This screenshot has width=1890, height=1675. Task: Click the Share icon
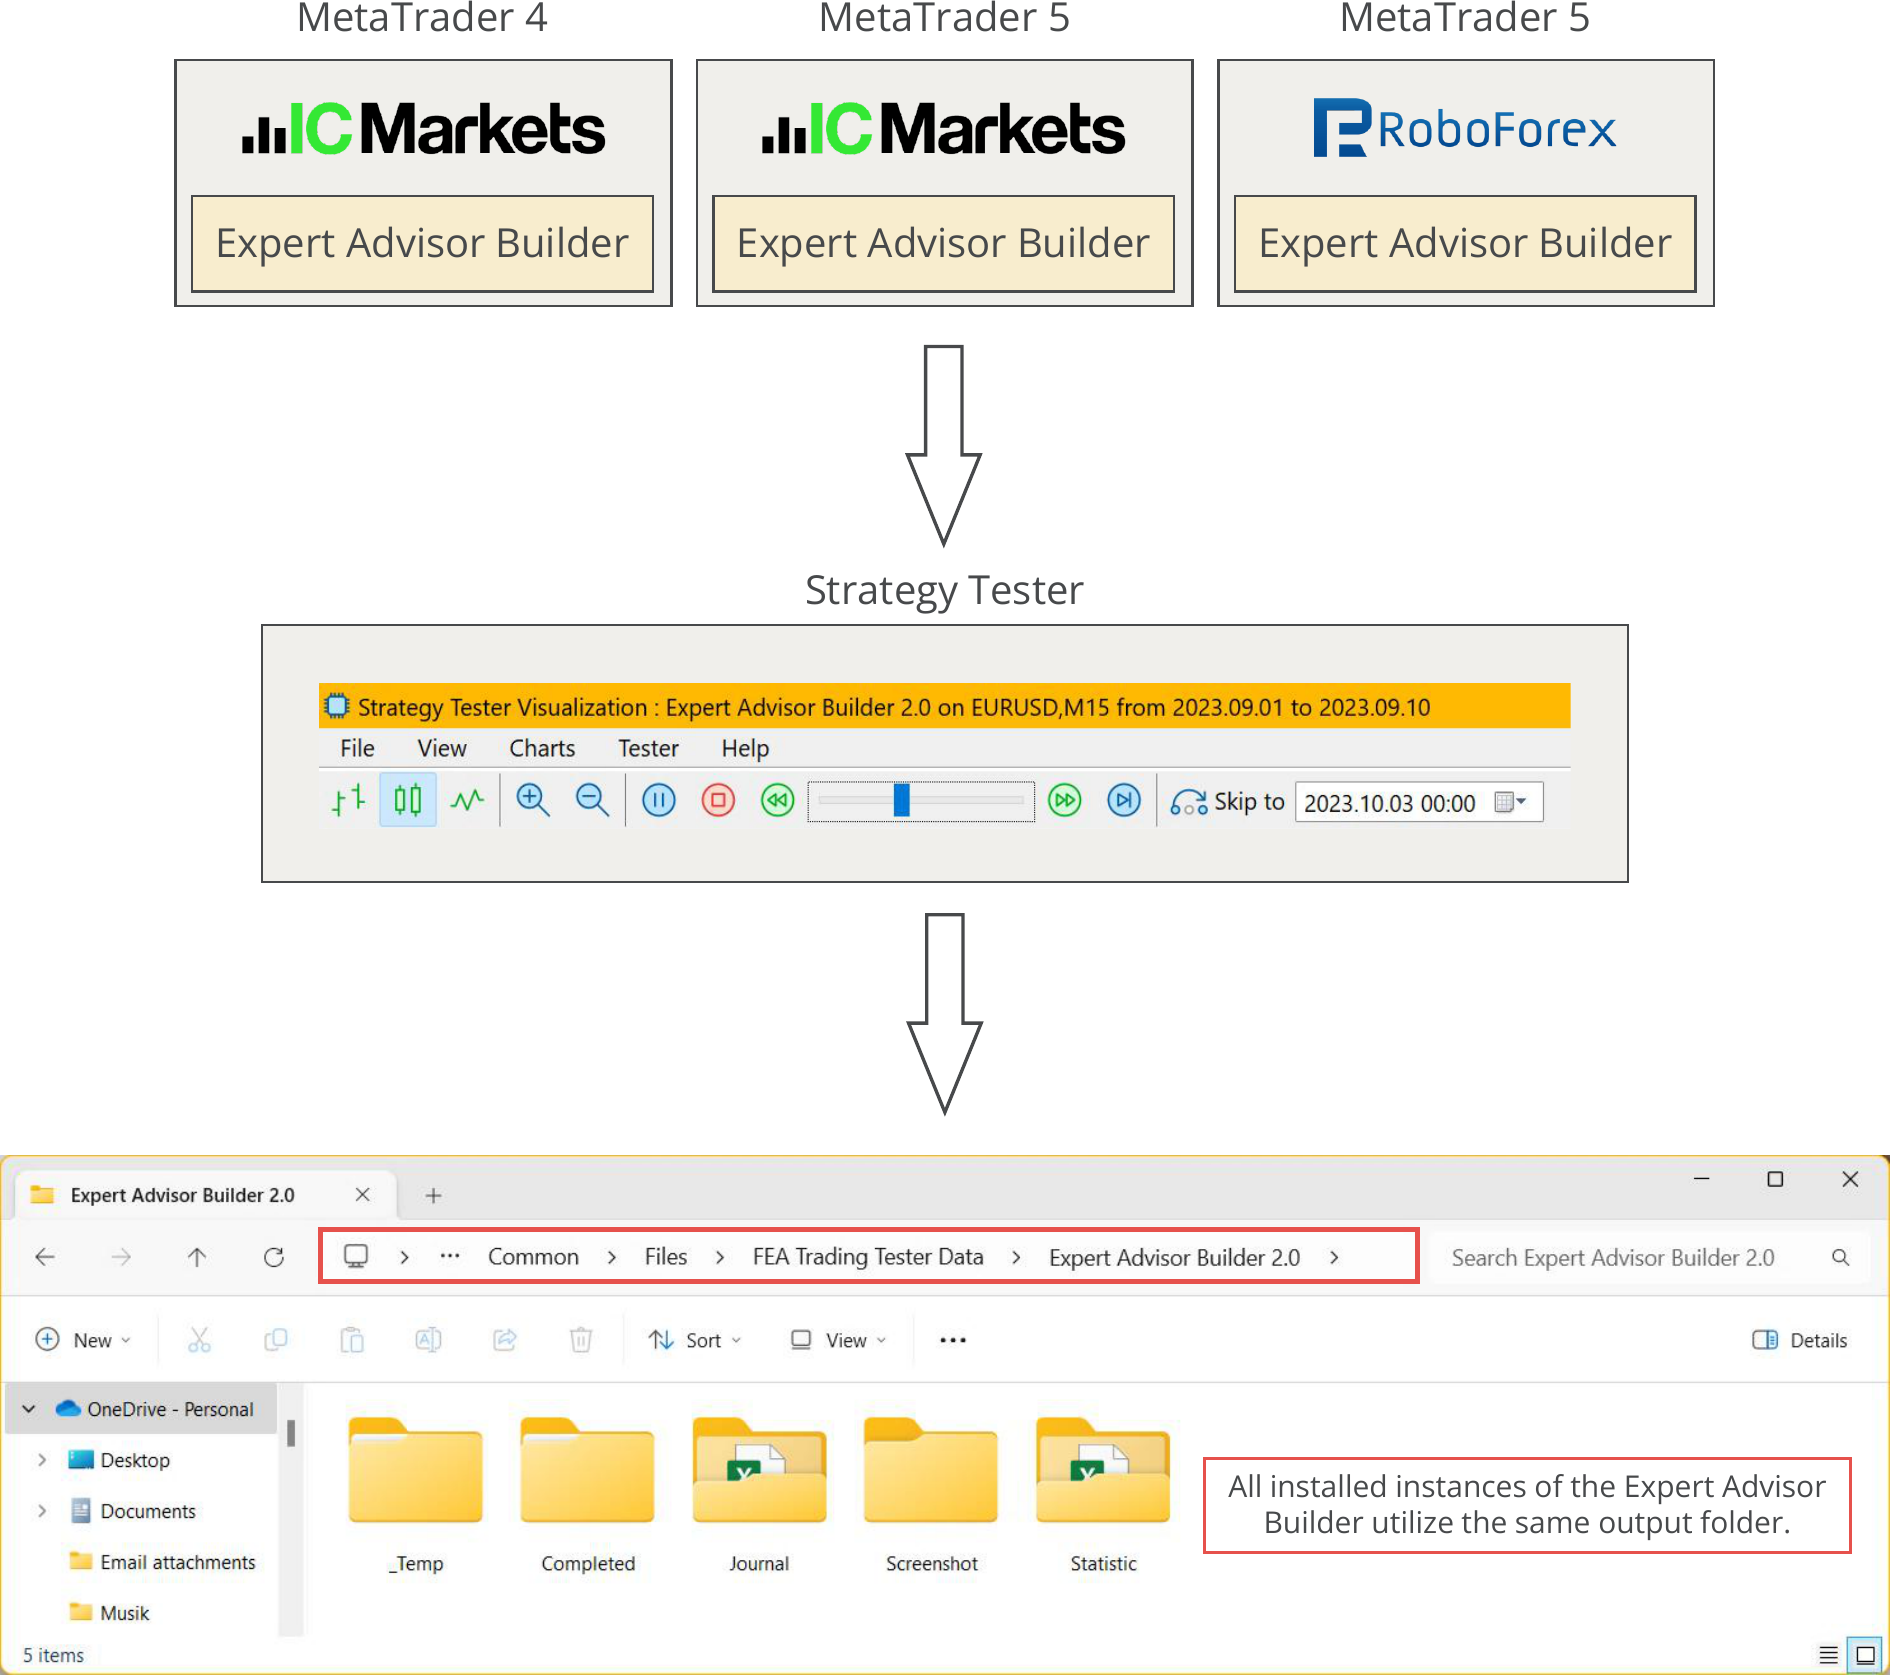coord(505,1340)
